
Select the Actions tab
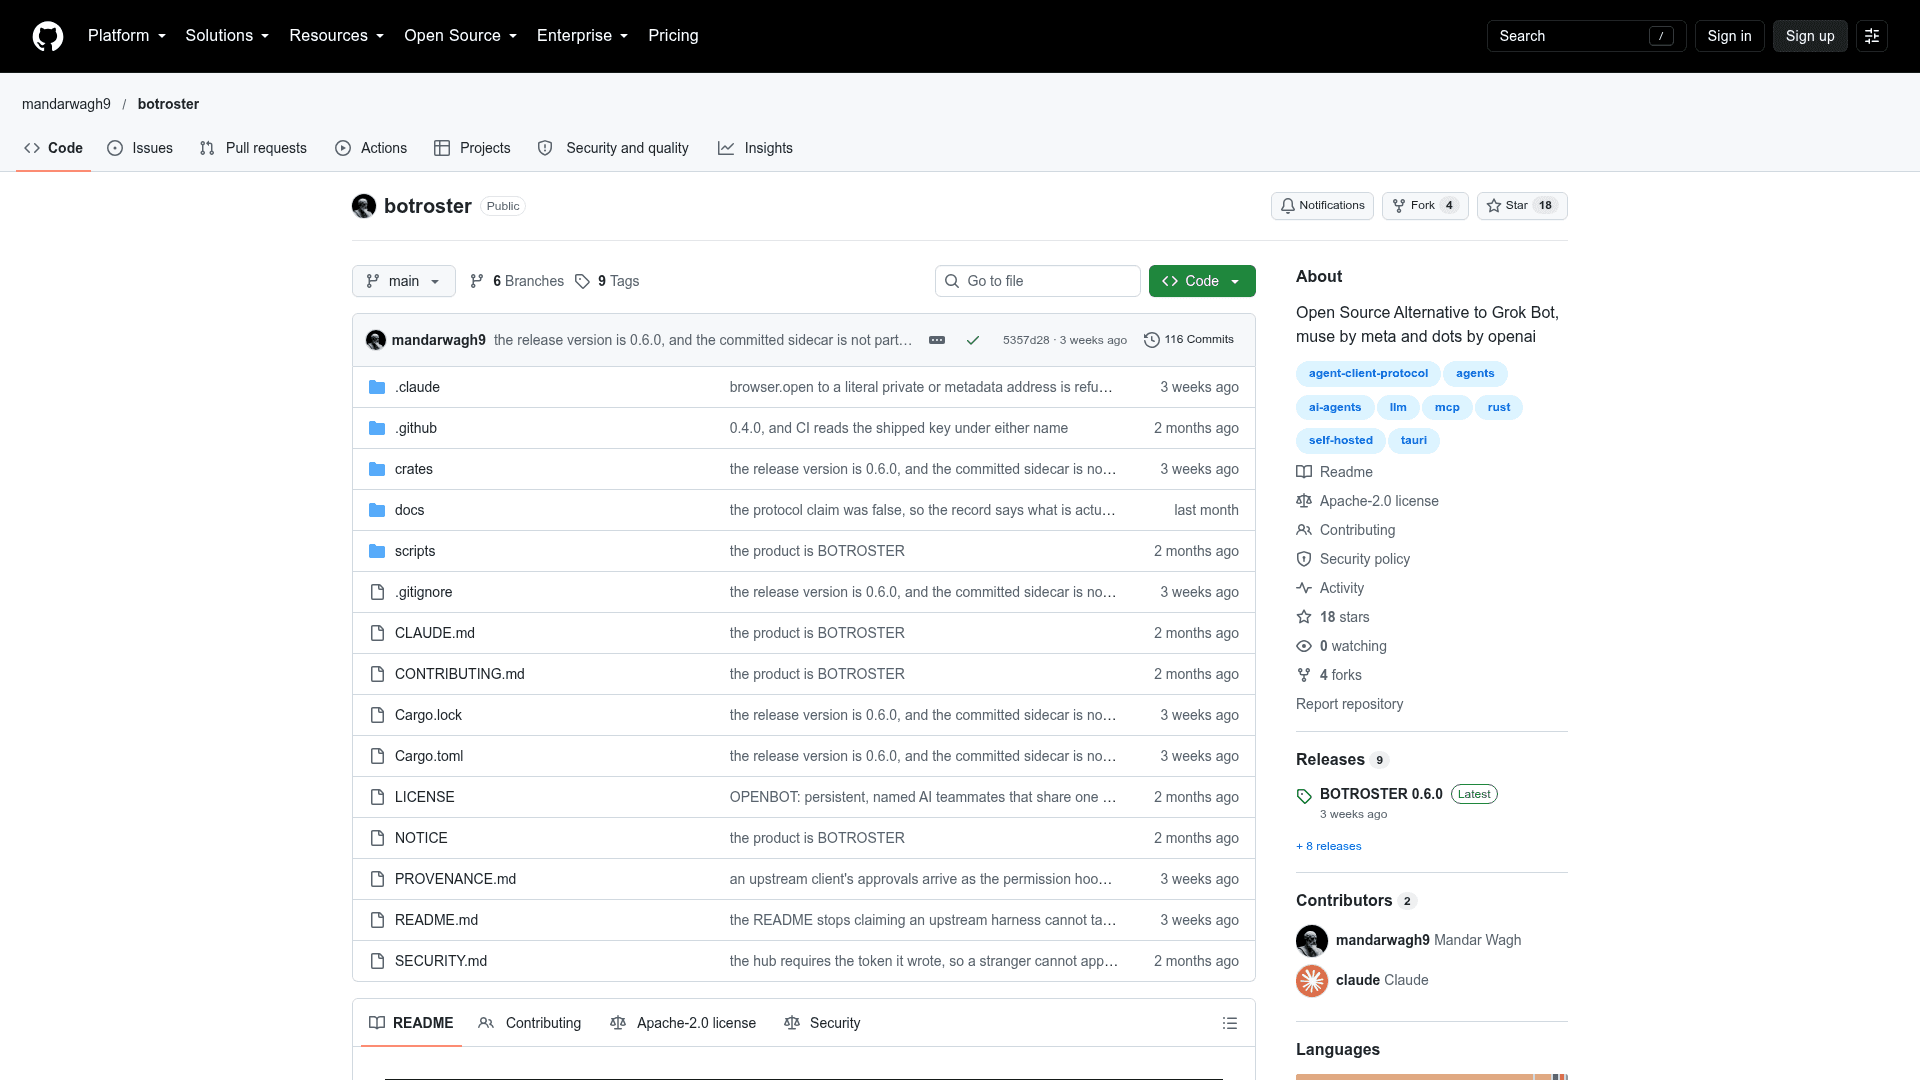(x=371, y=148)
